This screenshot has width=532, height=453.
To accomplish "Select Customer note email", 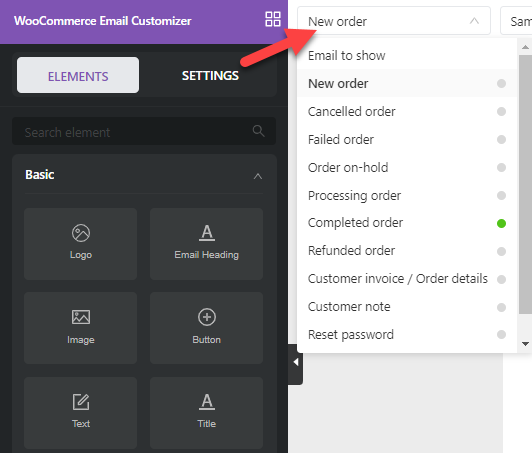I will coord(406,307).
